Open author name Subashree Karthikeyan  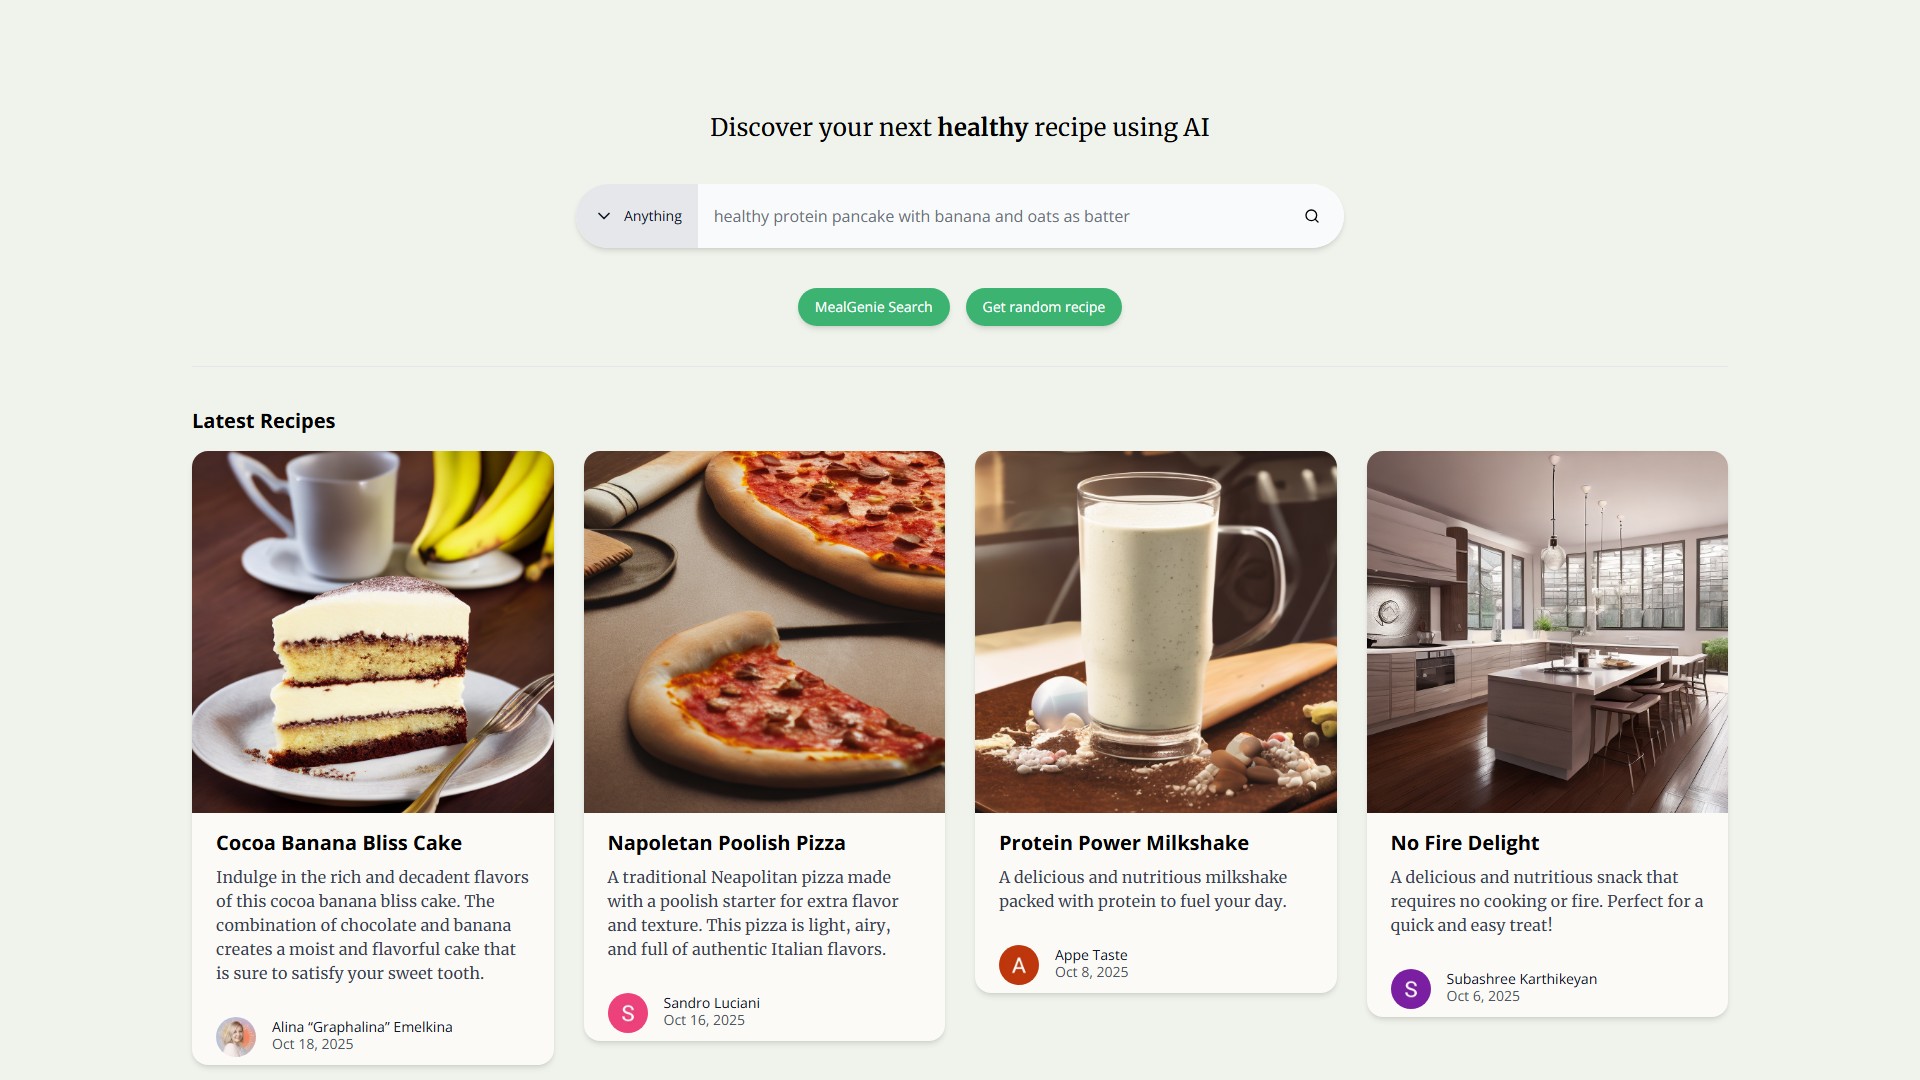pos(1521,979)
